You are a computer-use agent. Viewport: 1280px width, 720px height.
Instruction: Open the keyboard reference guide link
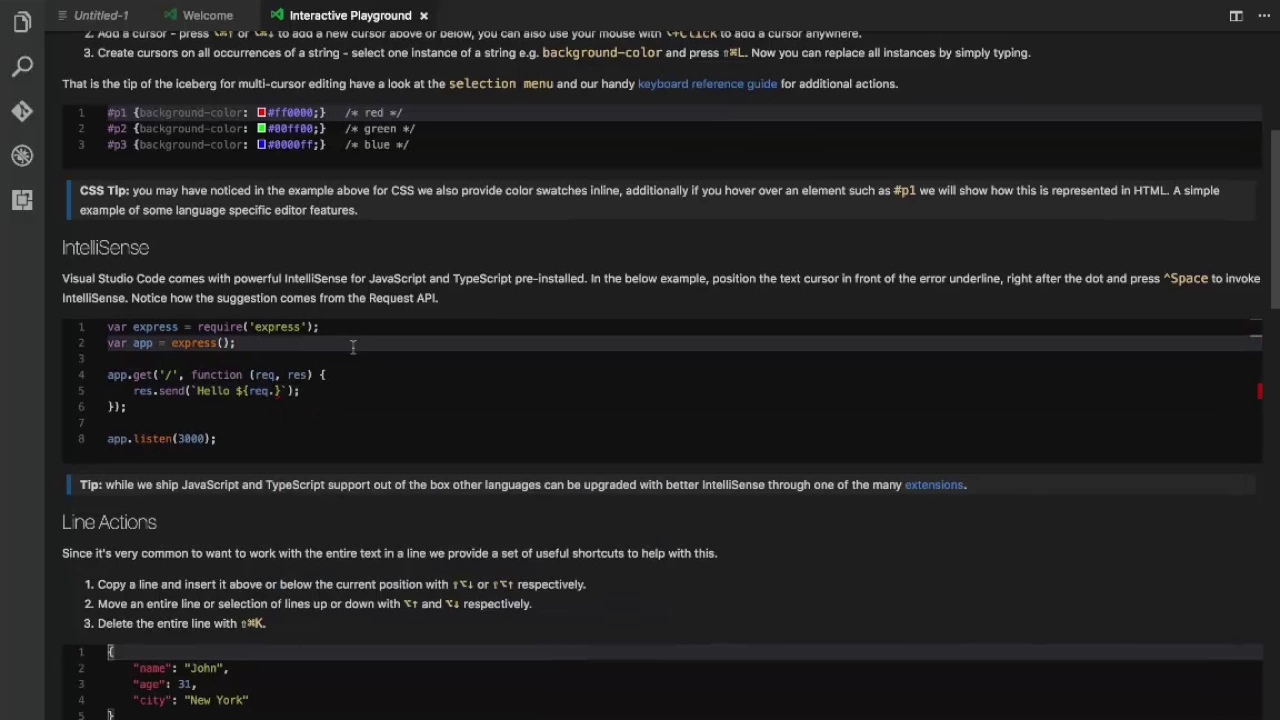coord(707,84)
